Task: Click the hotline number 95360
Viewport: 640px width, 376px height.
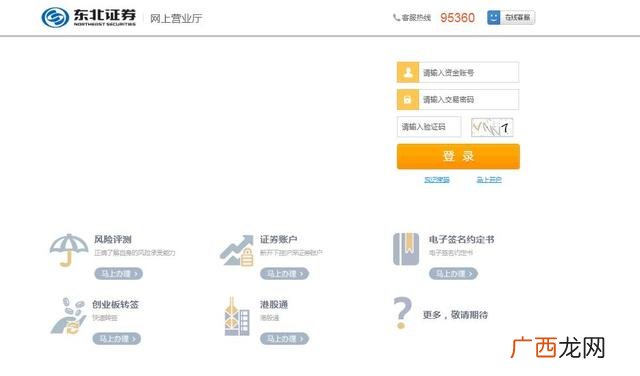Action: [x=458, y=18]
